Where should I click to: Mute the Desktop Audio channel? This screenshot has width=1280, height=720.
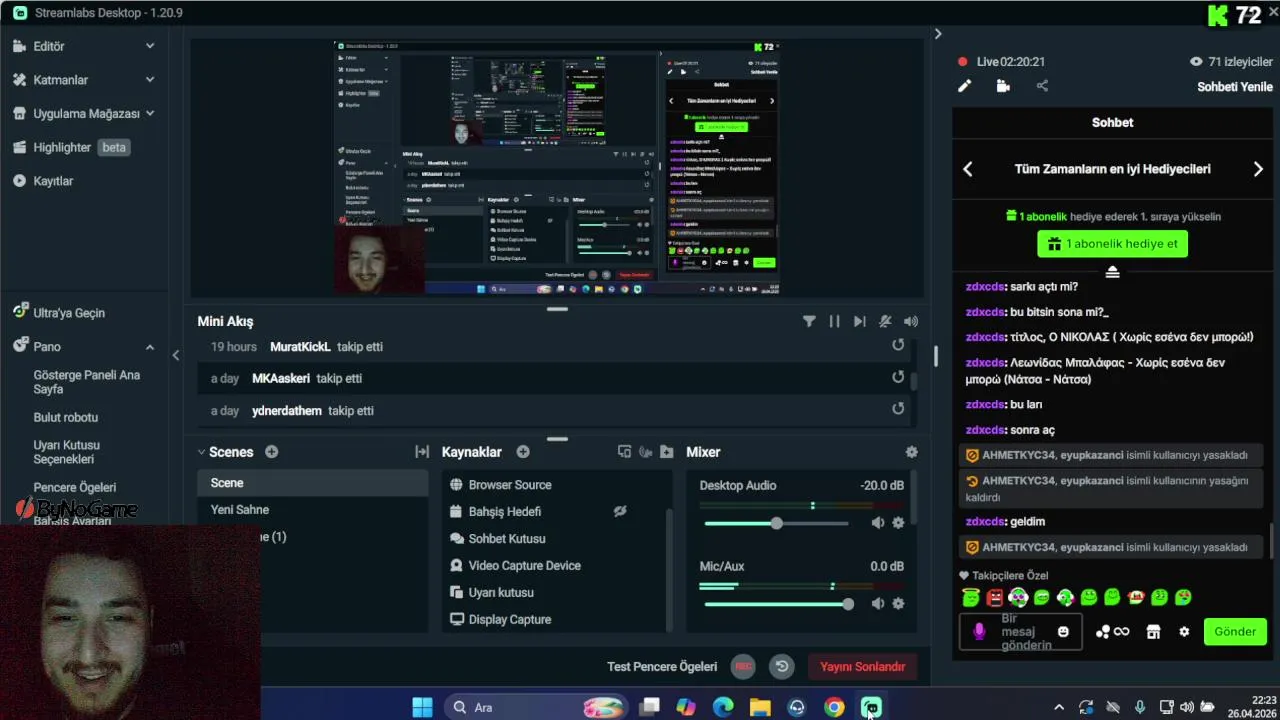[x=877, y=523]
